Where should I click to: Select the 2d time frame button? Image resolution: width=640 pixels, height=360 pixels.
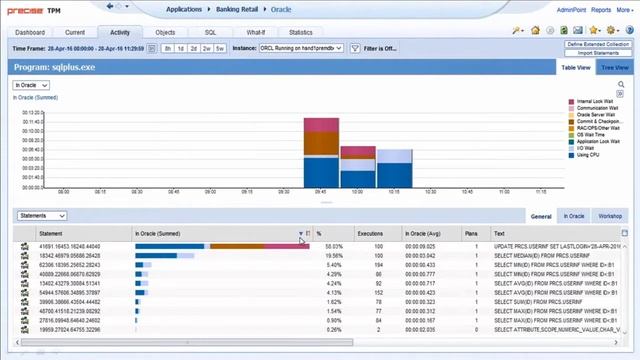pos(194,48)
